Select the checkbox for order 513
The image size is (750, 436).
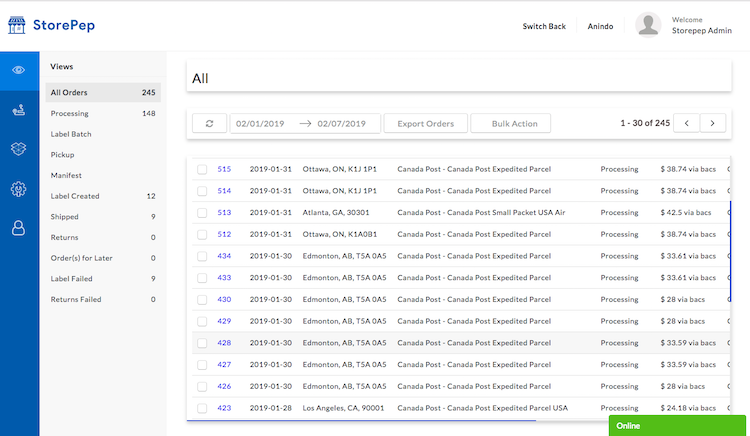click(x=202, y=213)
